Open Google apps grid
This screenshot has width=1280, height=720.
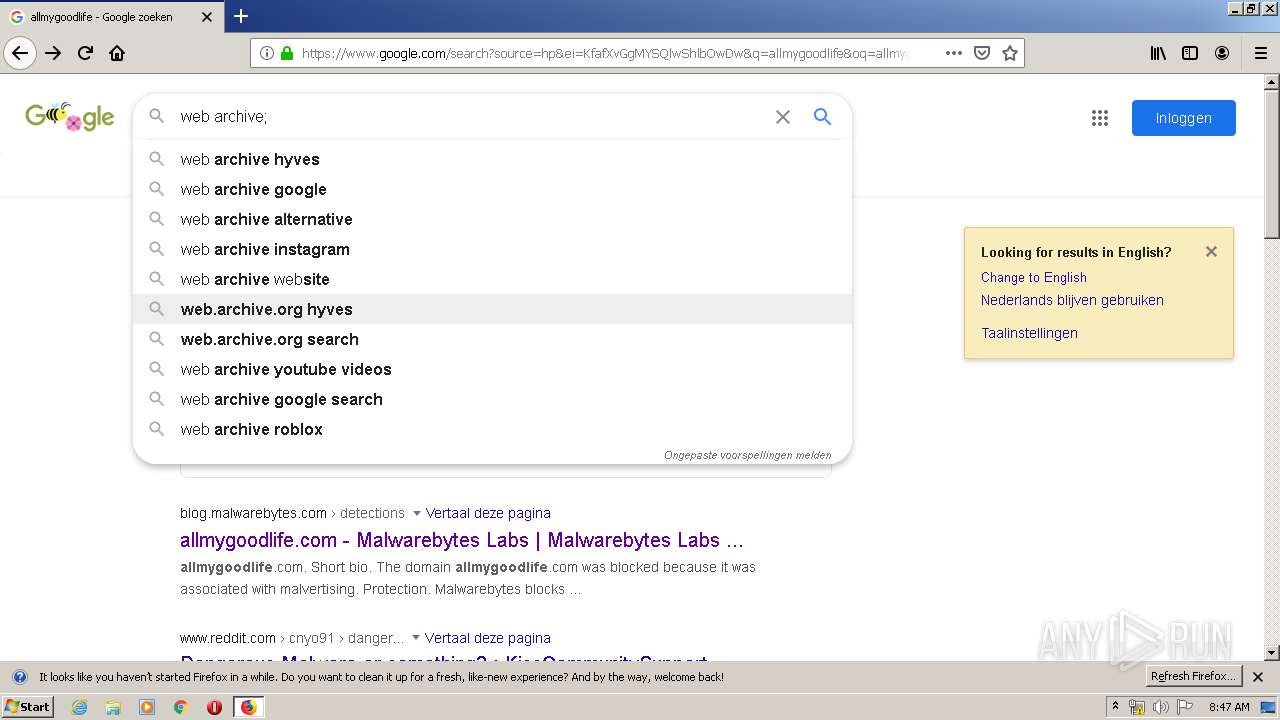[1100, 118]
